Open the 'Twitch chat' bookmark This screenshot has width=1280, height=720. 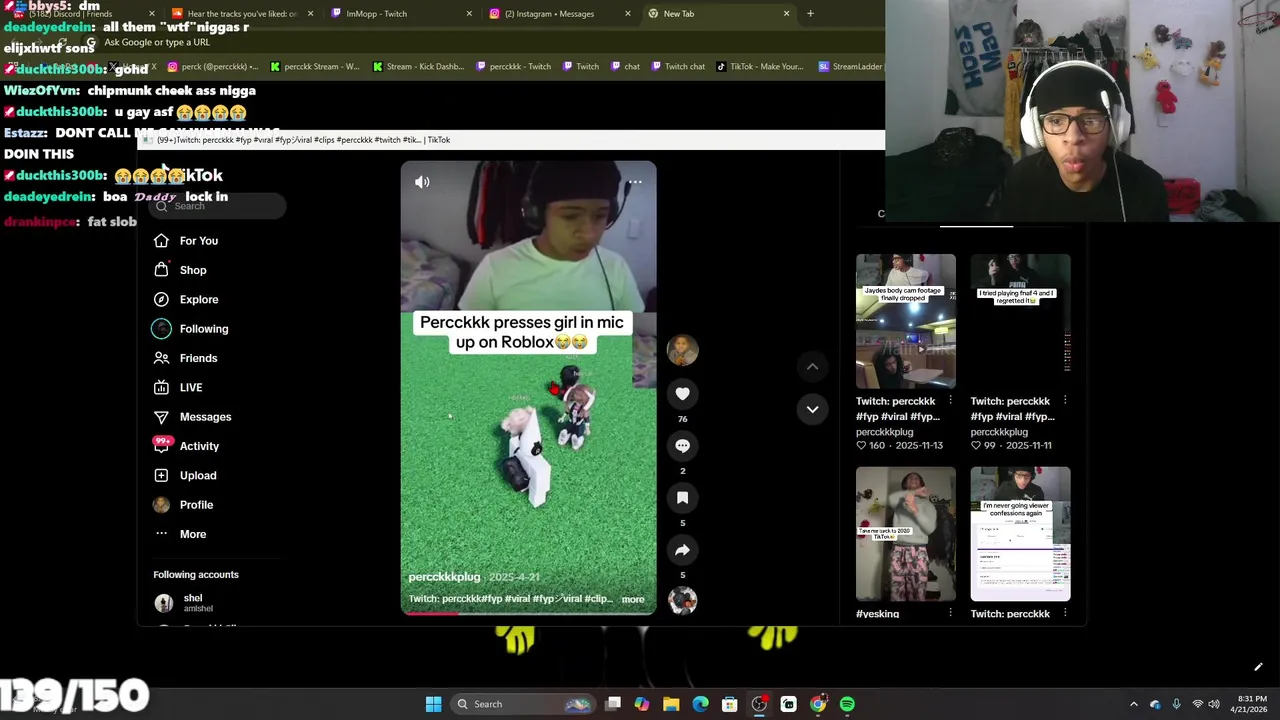pyautogui.click(x=678, y=67)
